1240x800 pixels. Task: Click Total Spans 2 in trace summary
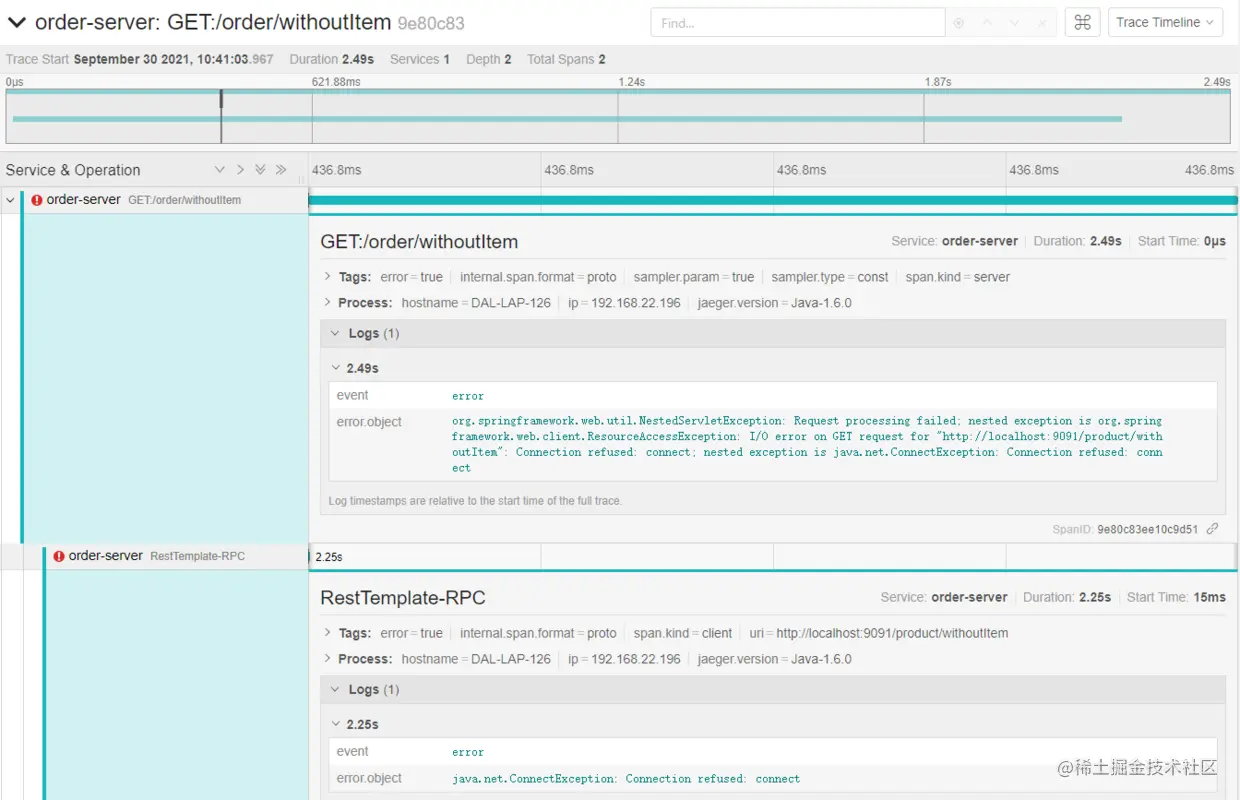coord(566,59)
